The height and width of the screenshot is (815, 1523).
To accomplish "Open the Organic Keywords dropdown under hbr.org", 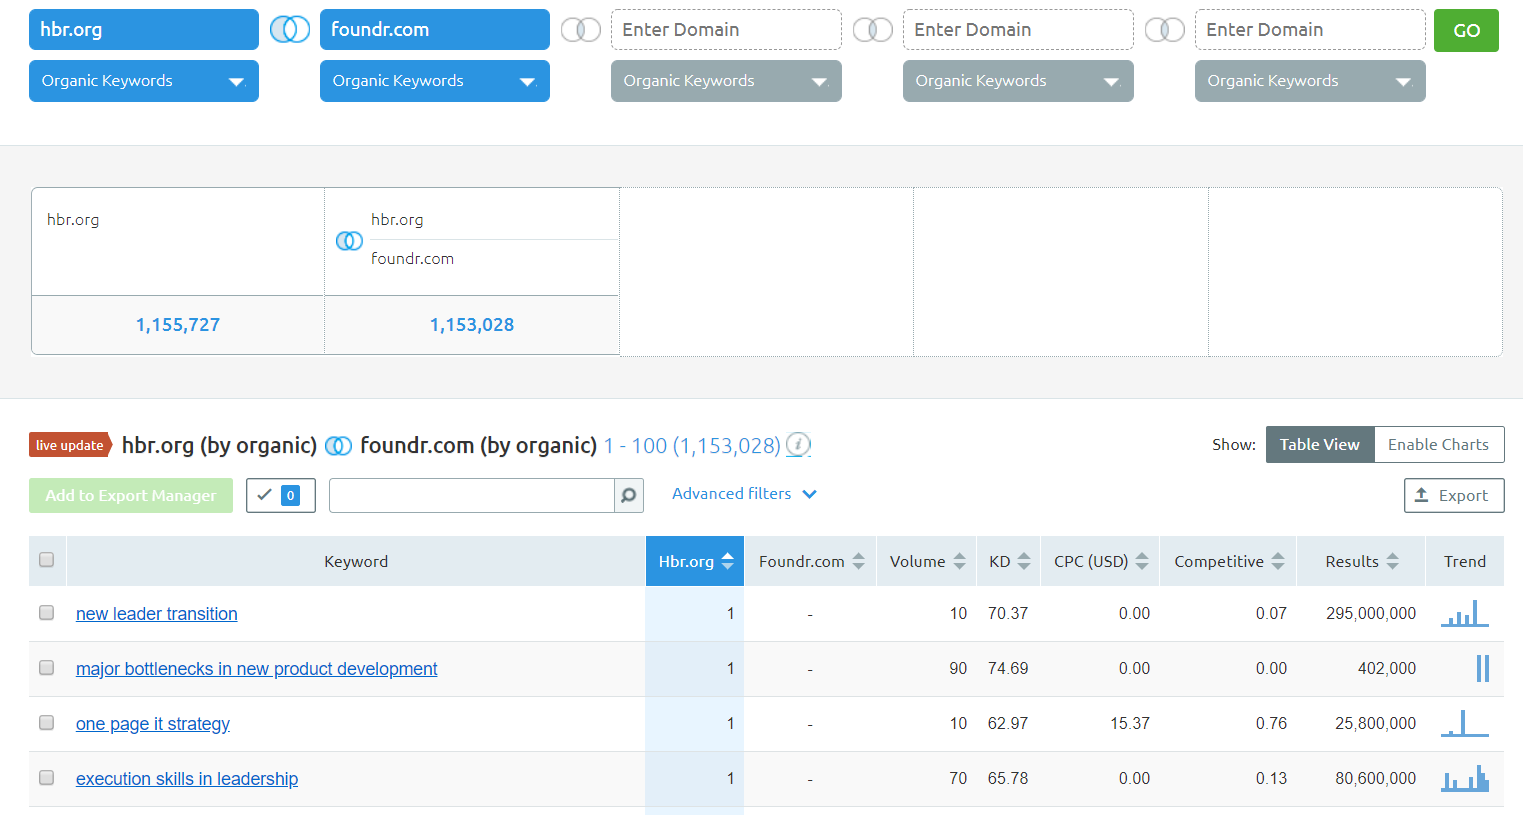I will pos(143,81).
